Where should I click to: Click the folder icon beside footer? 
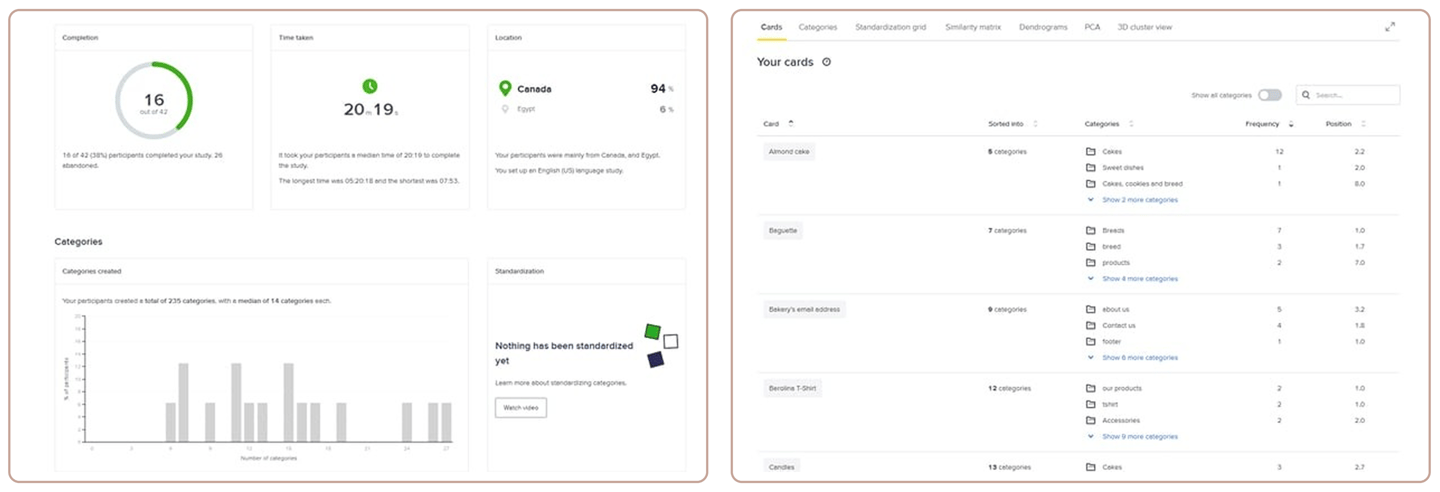pos(1091,342)
